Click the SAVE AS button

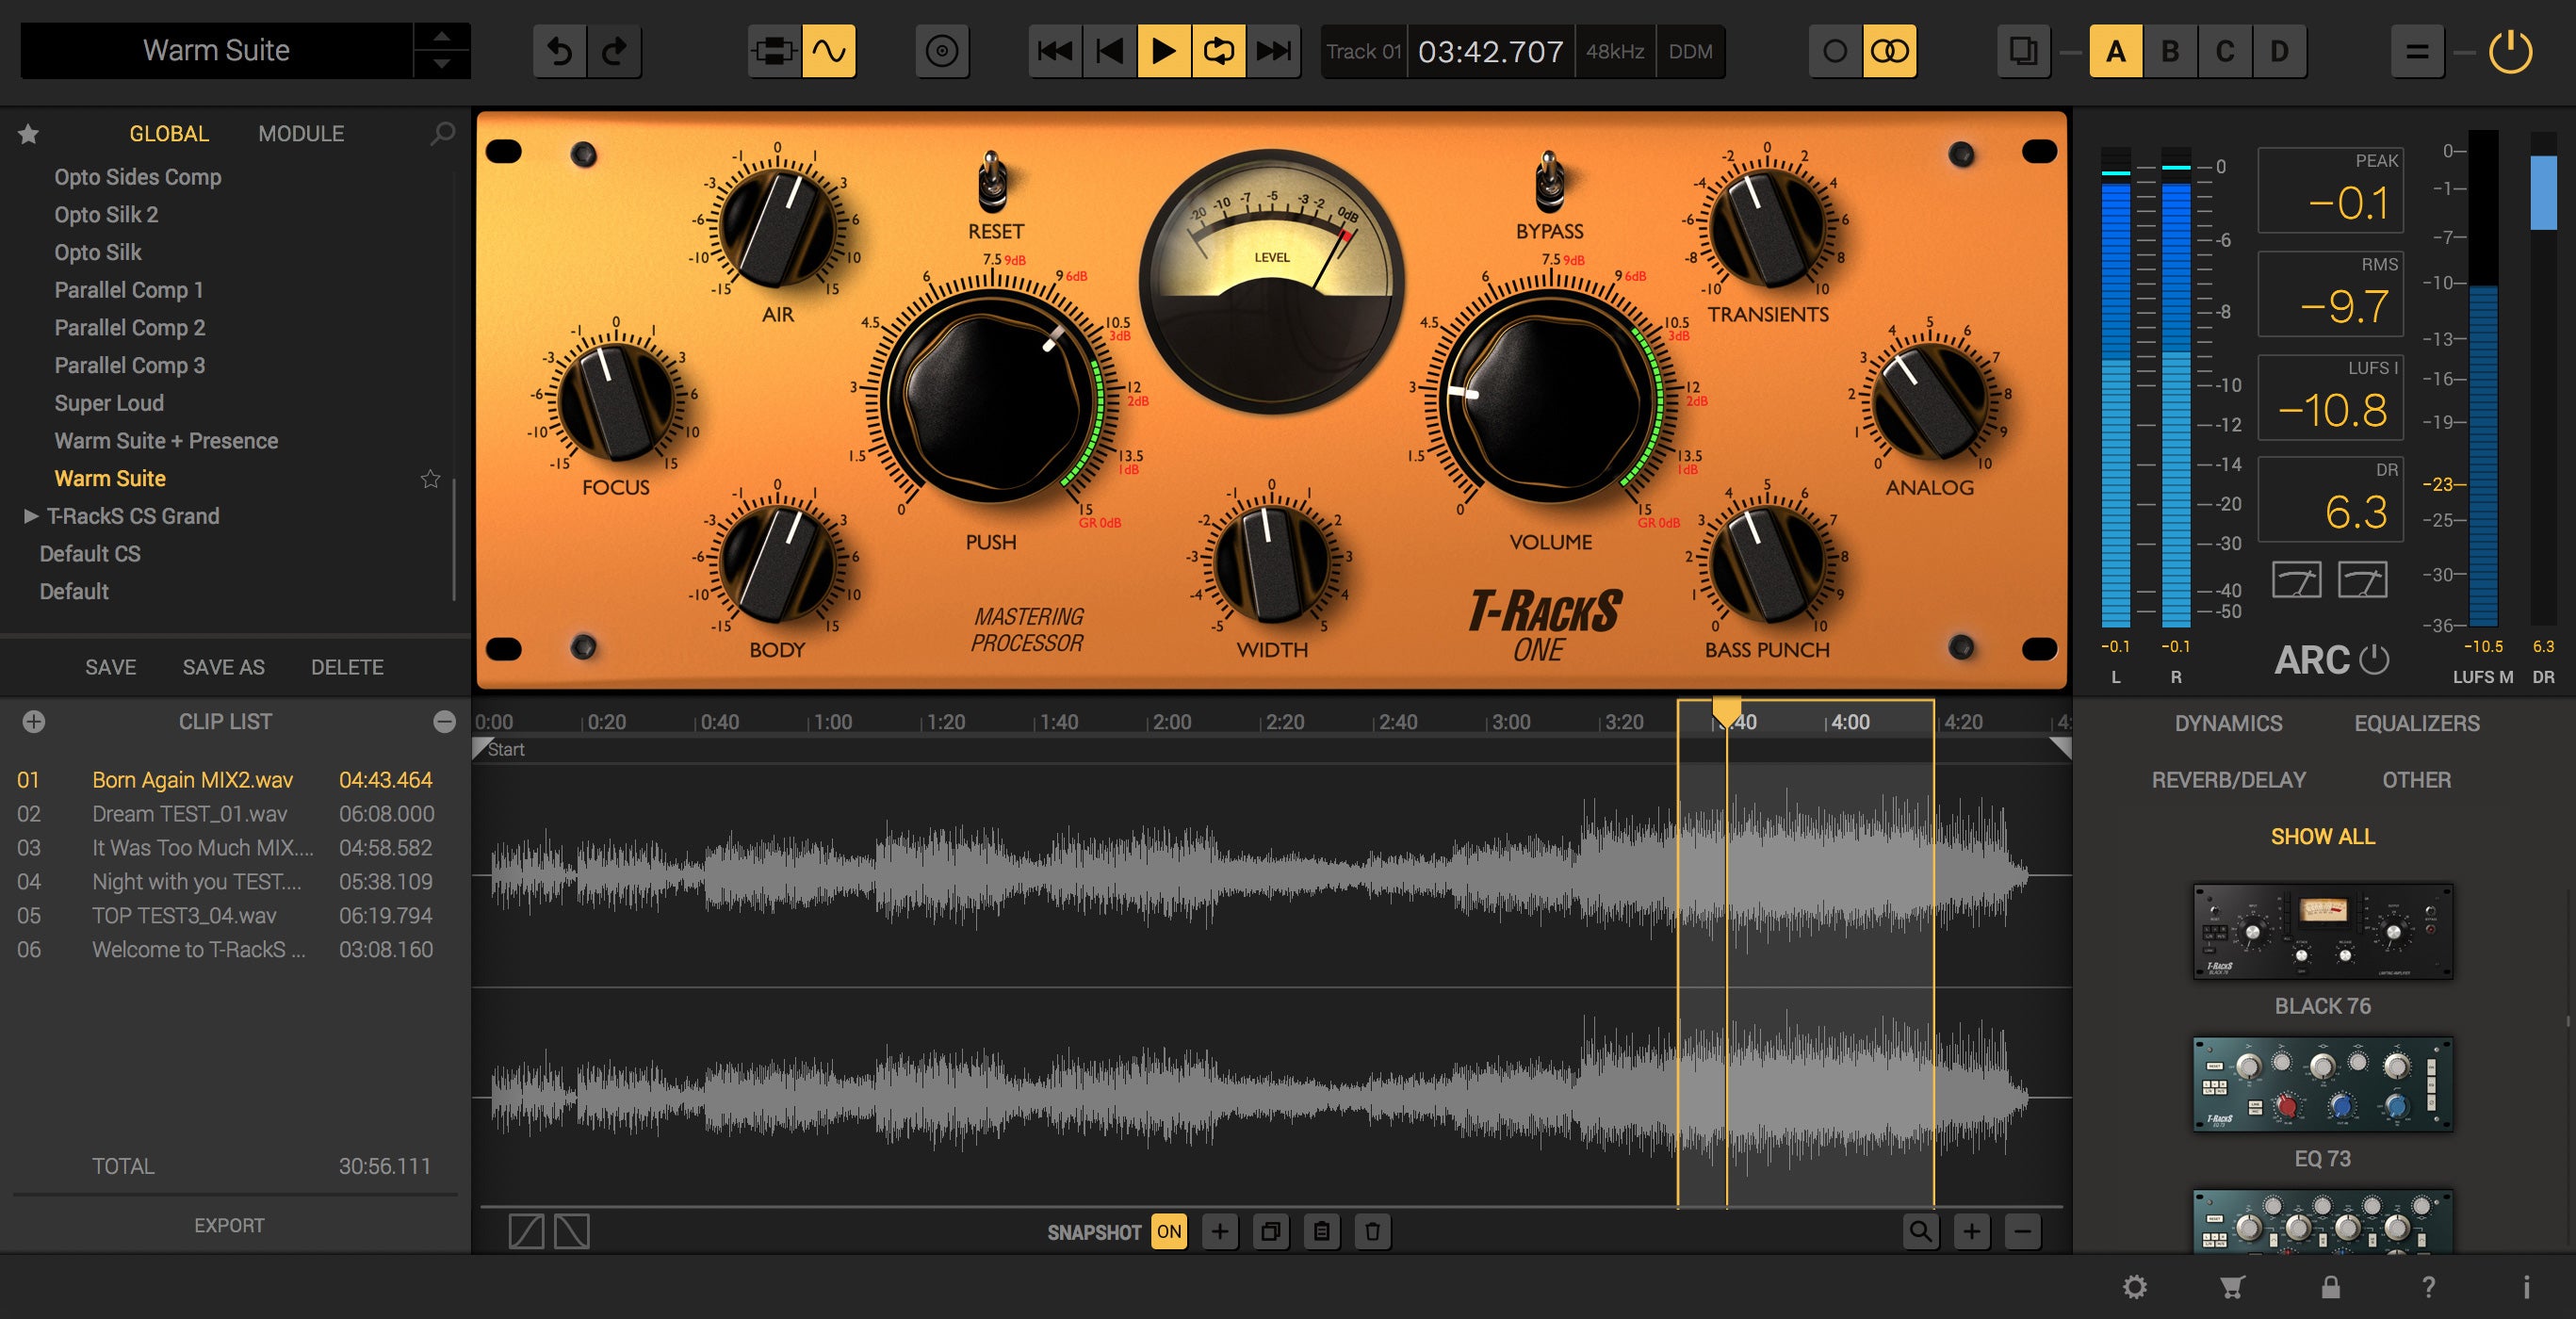pos(223,667)
